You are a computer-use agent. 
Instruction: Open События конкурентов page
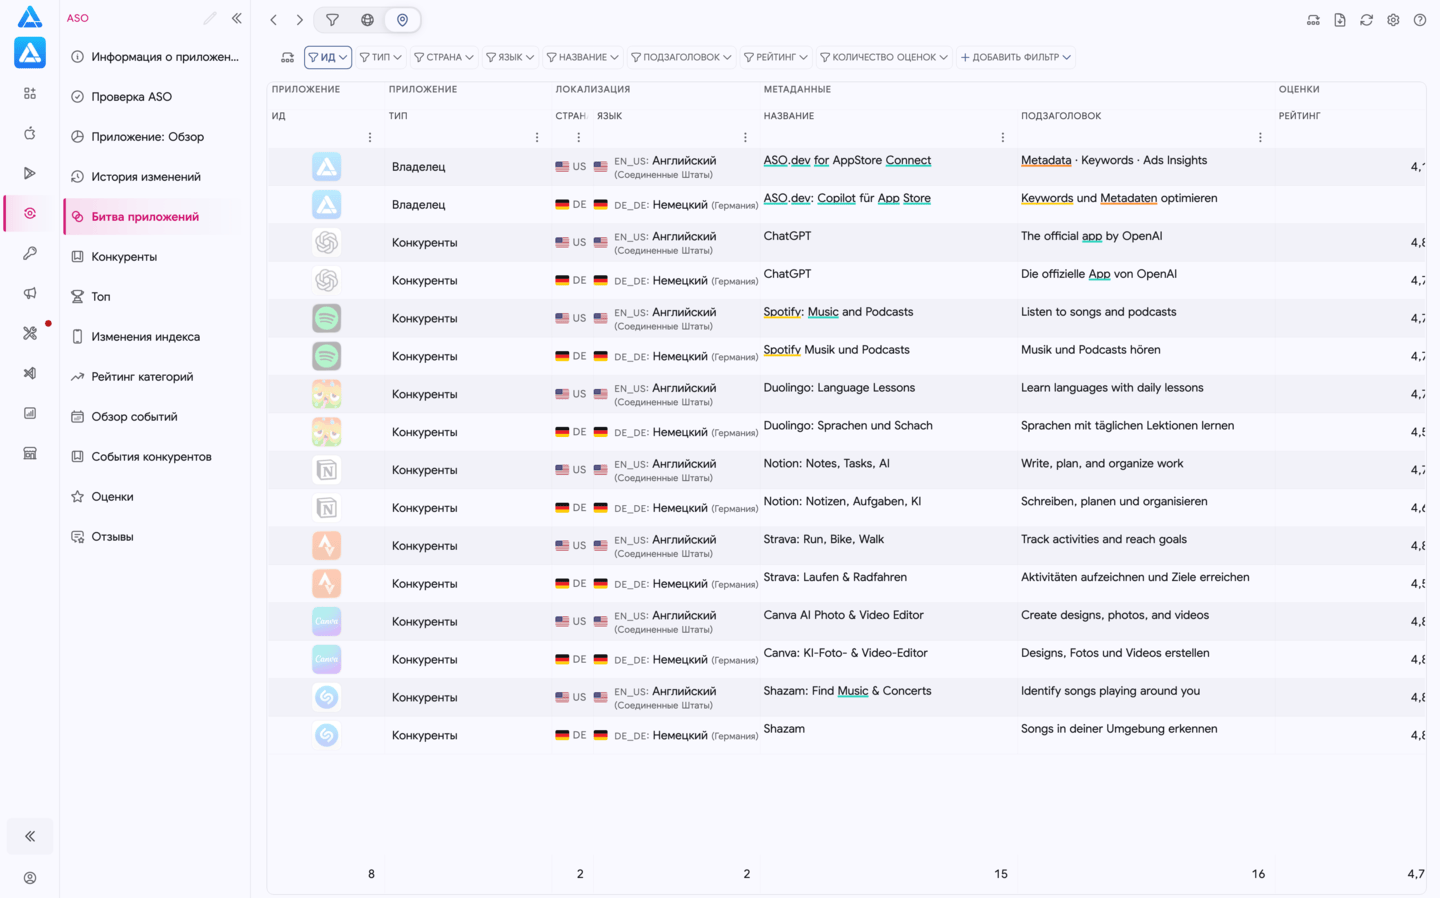155,457
